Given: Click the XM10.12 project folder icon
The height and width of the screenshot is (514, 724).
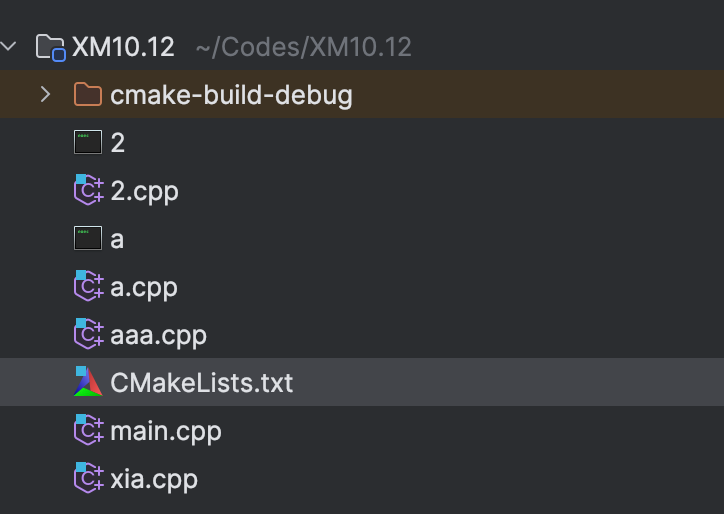Looking at the screenshot, I should tap(50, 47).
